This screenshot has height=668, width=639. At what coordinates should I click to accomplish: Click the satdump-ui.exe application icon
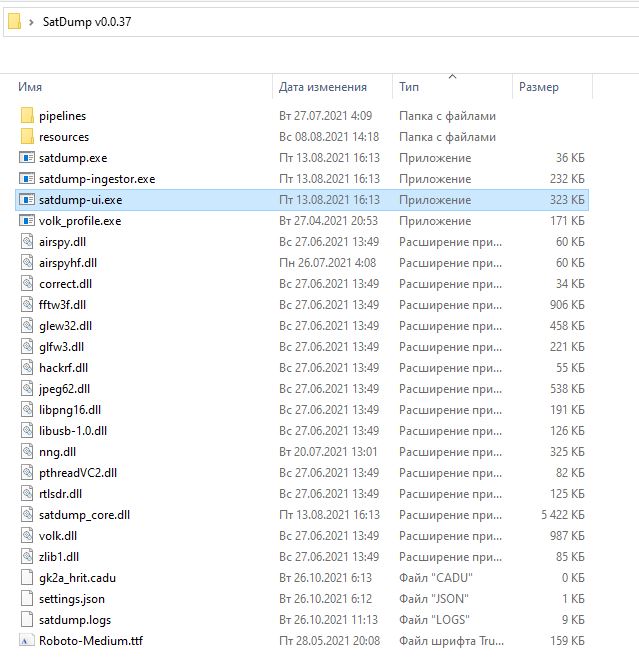[27, 199]
